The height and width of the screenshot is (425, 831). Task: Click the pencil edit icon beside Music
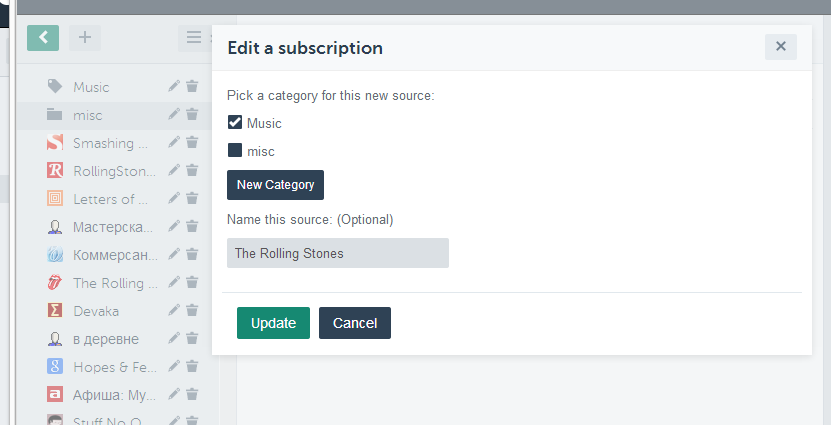[174, 87]
